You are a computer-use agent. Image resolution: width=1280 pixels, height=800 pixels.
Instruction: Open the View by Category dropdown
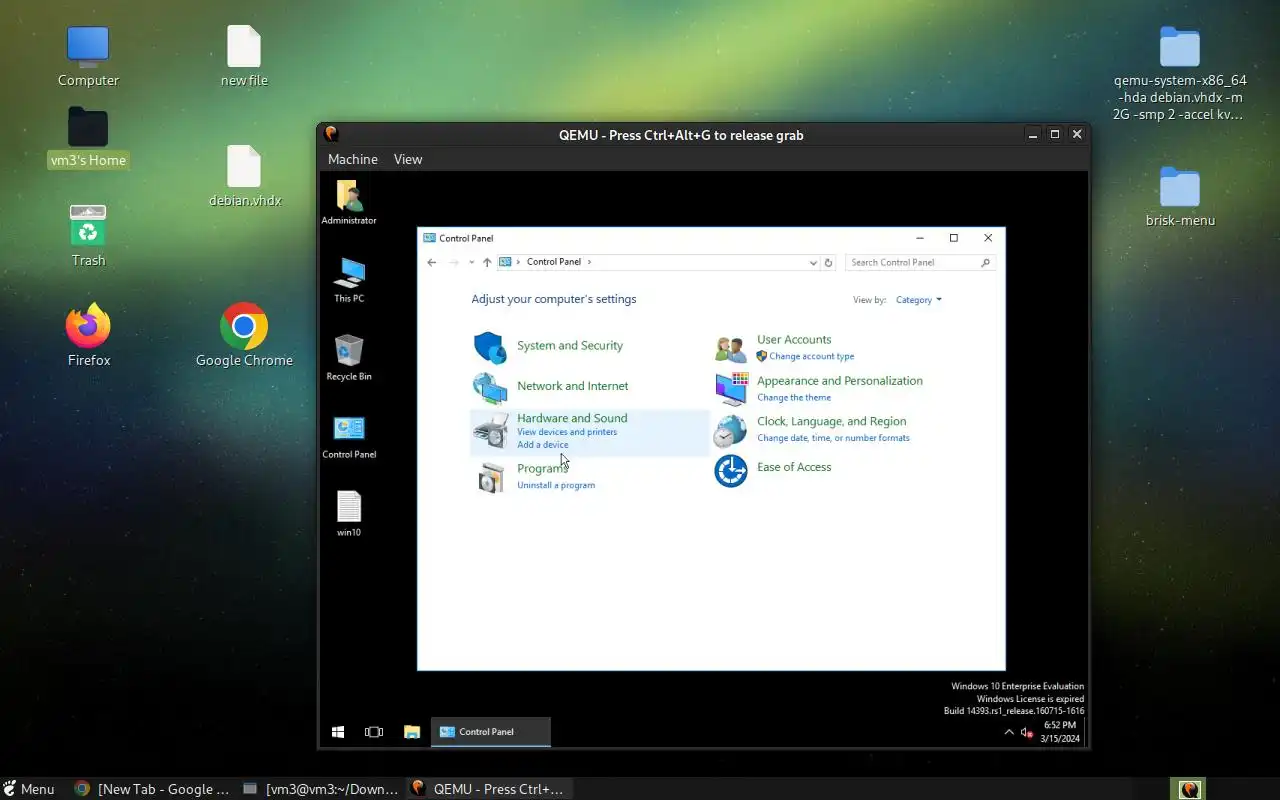[918, 300]
